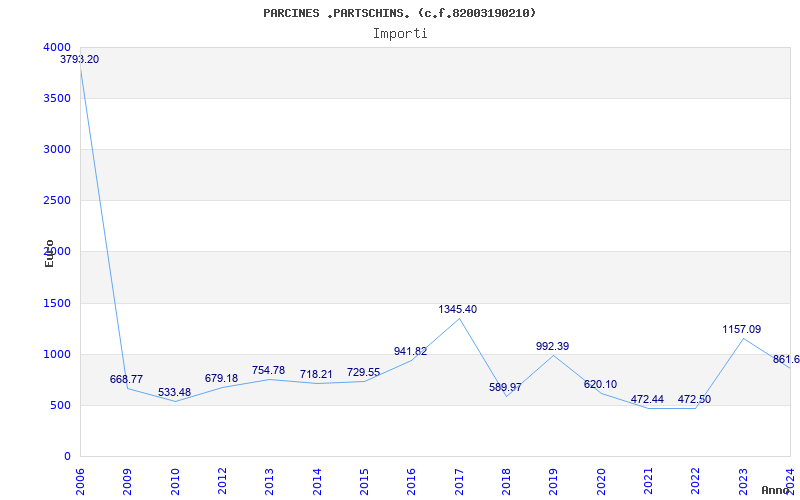
Task: Select the 1157.09 data label
Action: (x=742, y=330)
